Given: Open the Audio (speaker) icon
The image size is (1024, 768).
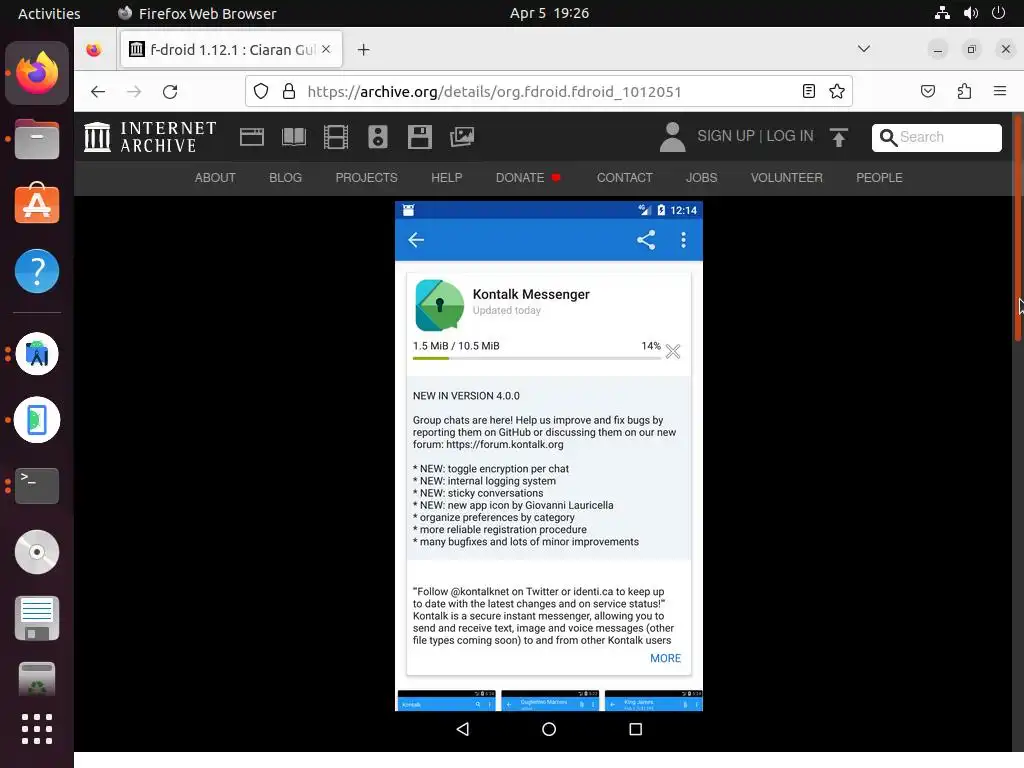Looking at the screenshot, I should pos(377,137).
